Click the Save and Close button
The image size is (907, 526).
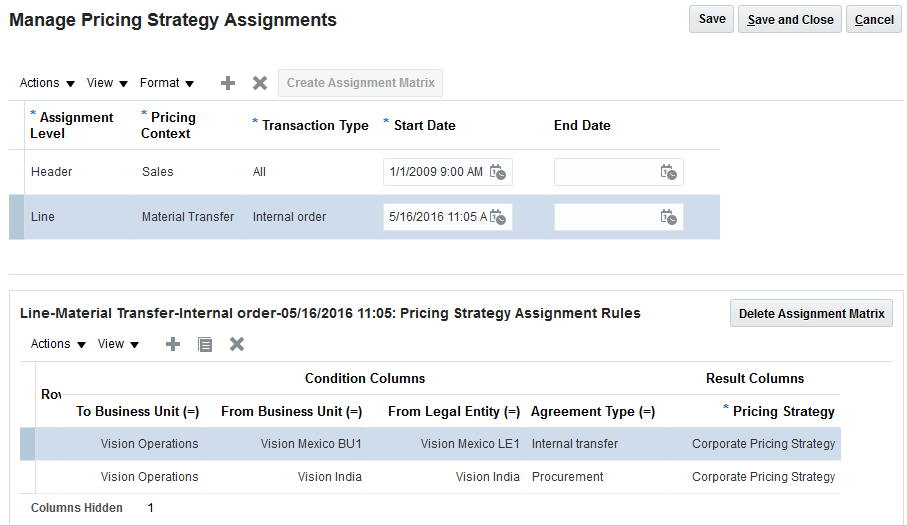click(790, 20)
